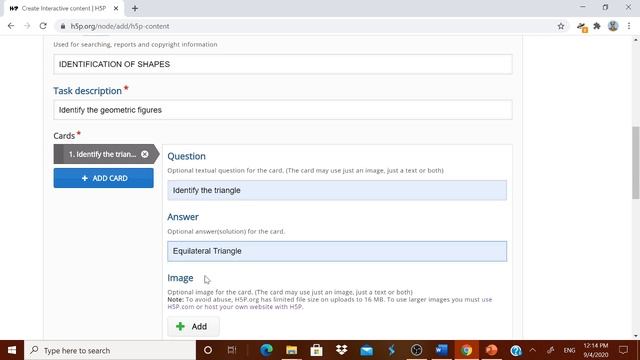Click the scrollbar down arrow
The image size is (640, 360).
(636, 336)
